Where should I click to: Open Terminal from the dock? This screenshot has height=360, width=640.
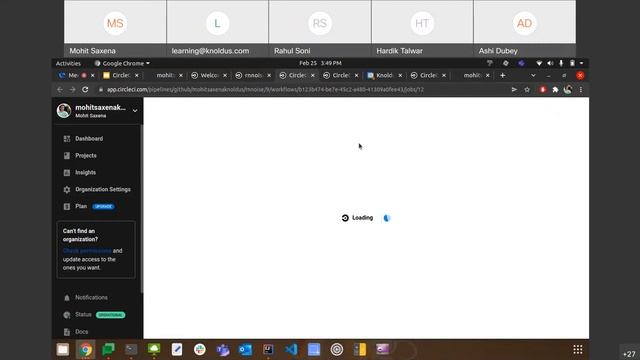point(131,349)
